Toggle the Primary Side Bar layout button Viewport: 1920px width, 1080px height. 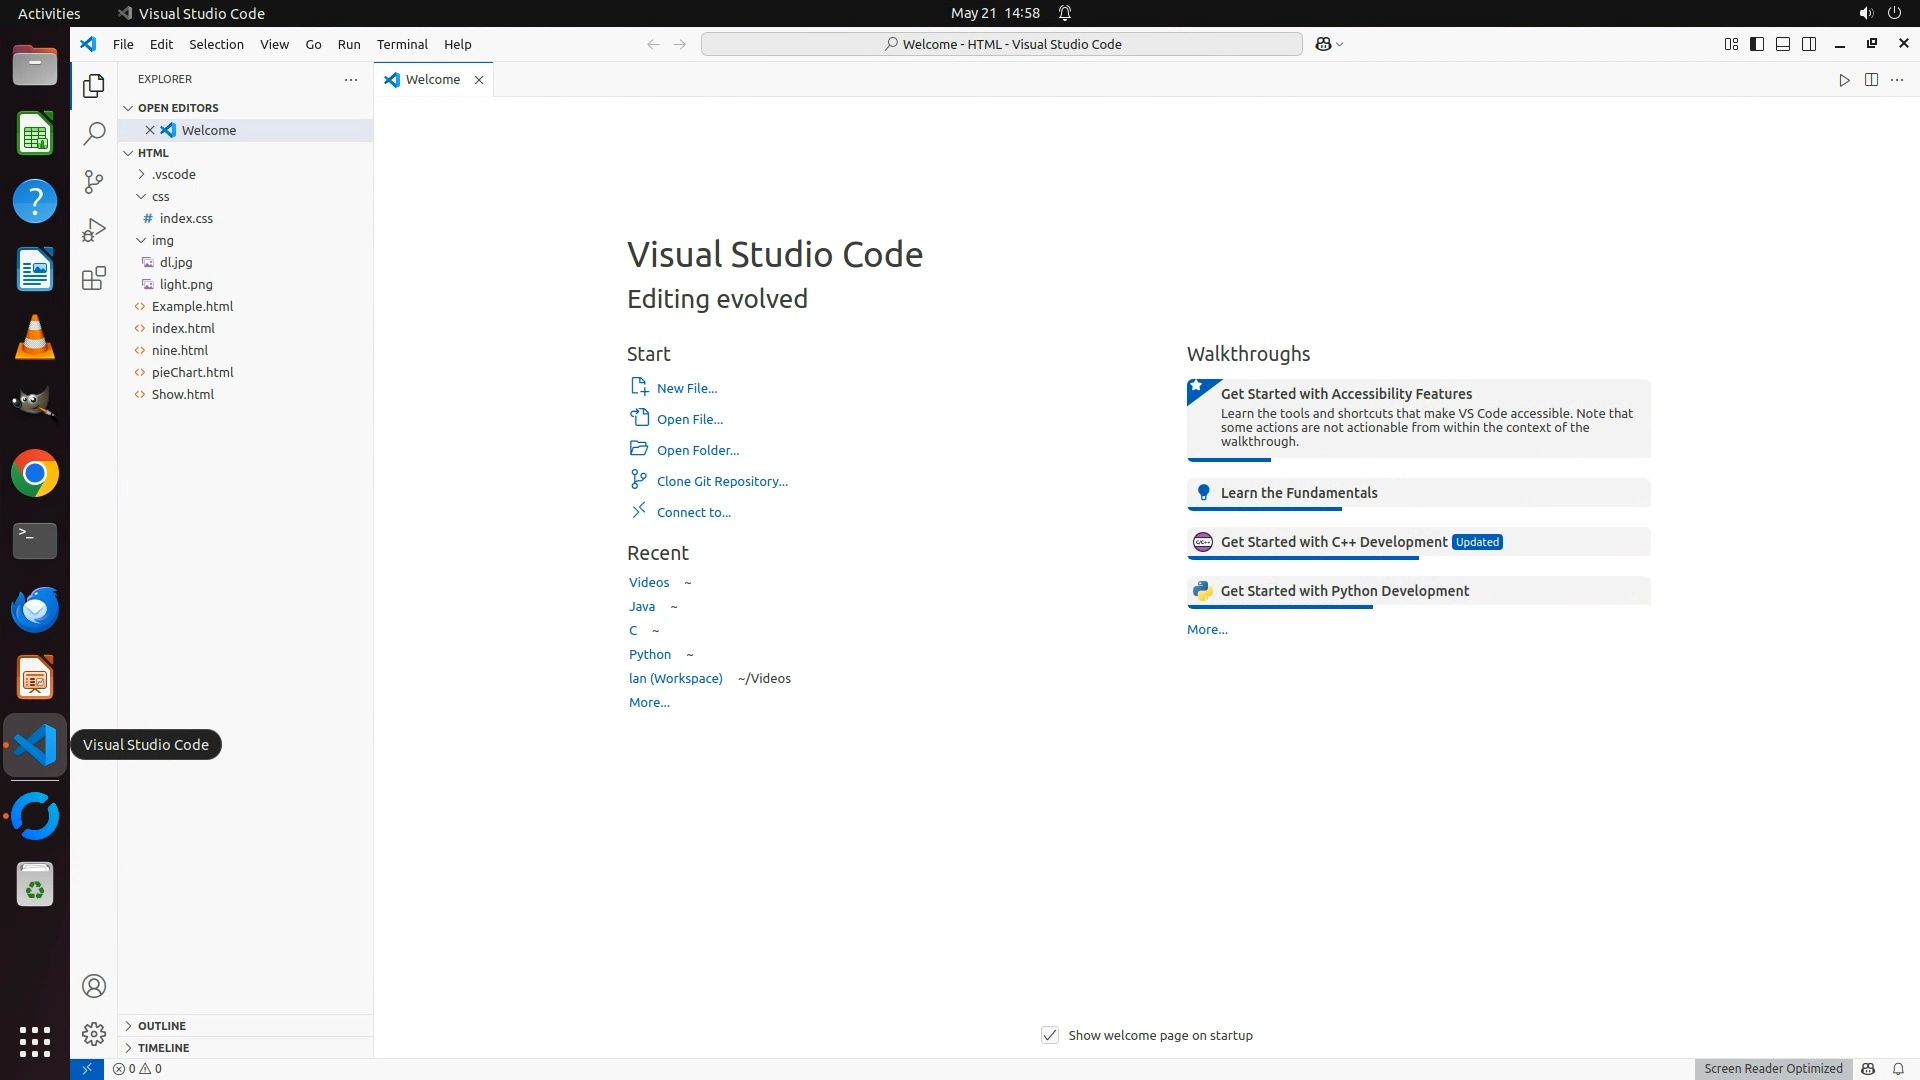[1757, 44]
